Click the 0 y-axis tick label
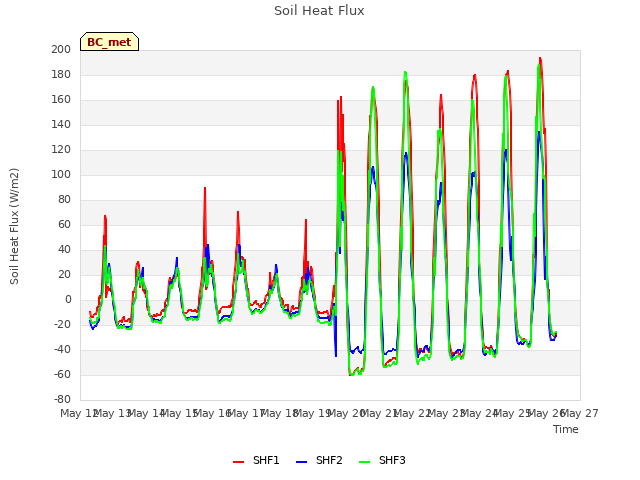Viewport: 640px width, 480px height. pyautogui.click(x=68, y=300)
